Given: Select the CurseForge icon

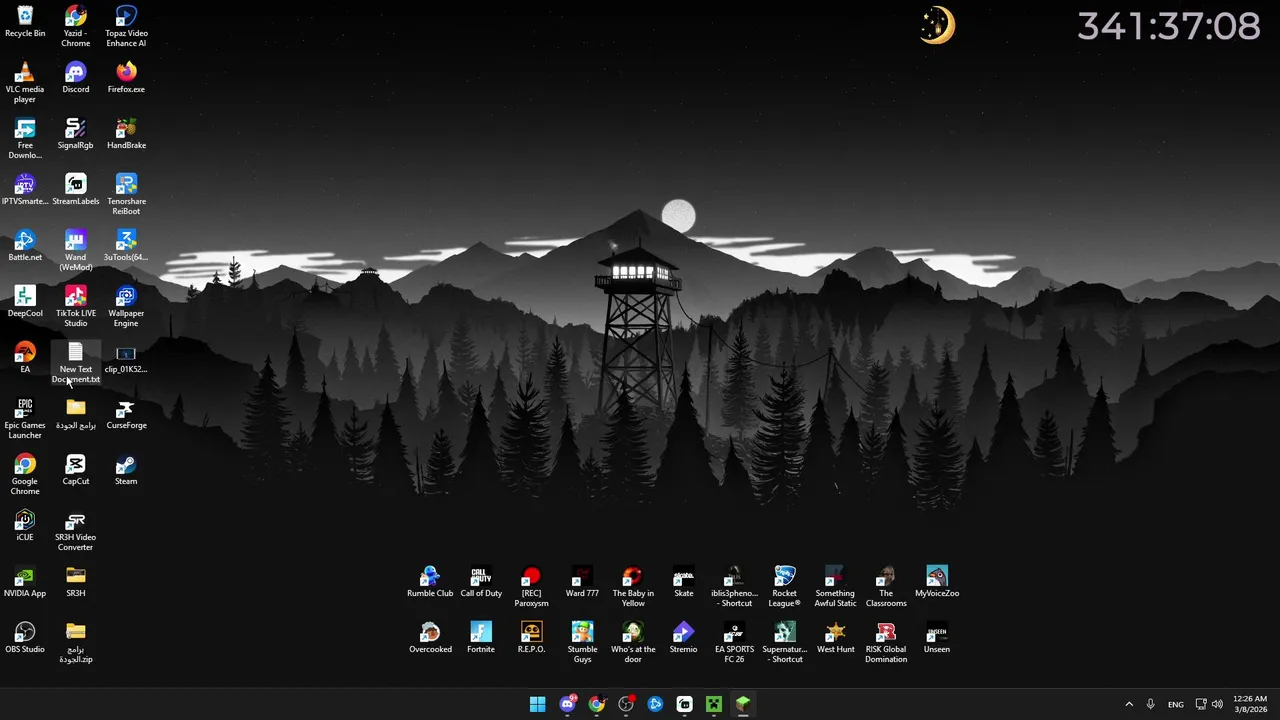Looking at the screenshot, I should tap(126, 414).
